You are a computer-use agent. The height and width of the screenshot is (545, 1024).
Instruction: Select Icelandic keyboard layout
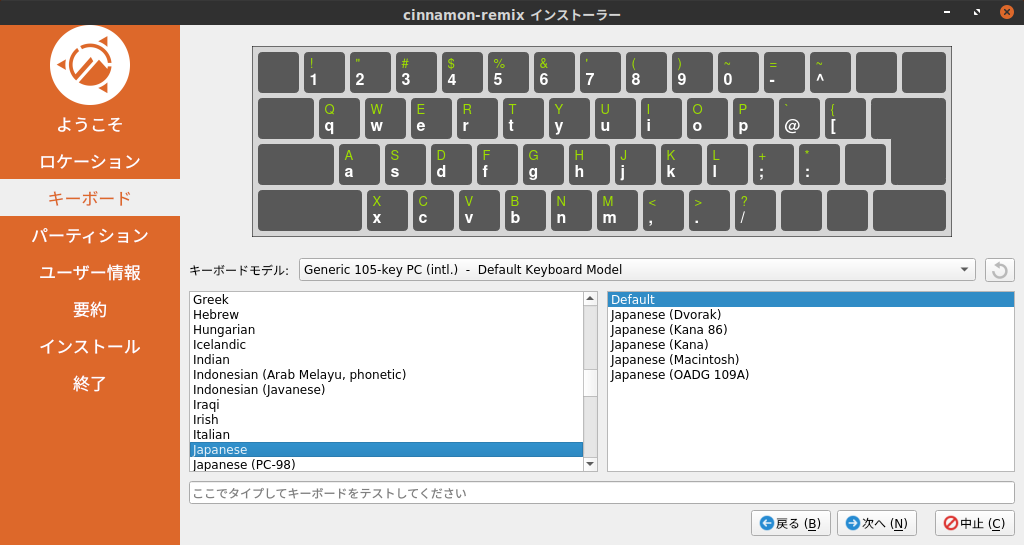click(x=386, y=345)
